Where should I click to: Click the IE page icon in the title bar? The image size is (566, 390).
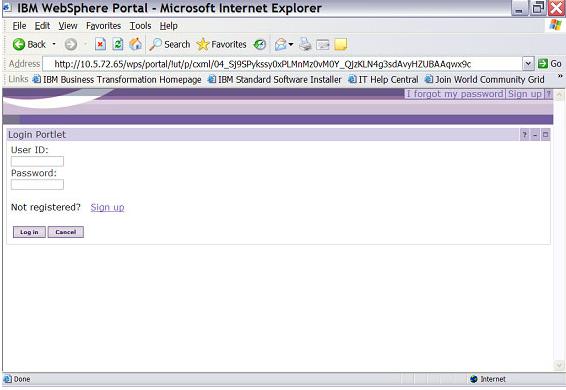[x=7, y=7]
